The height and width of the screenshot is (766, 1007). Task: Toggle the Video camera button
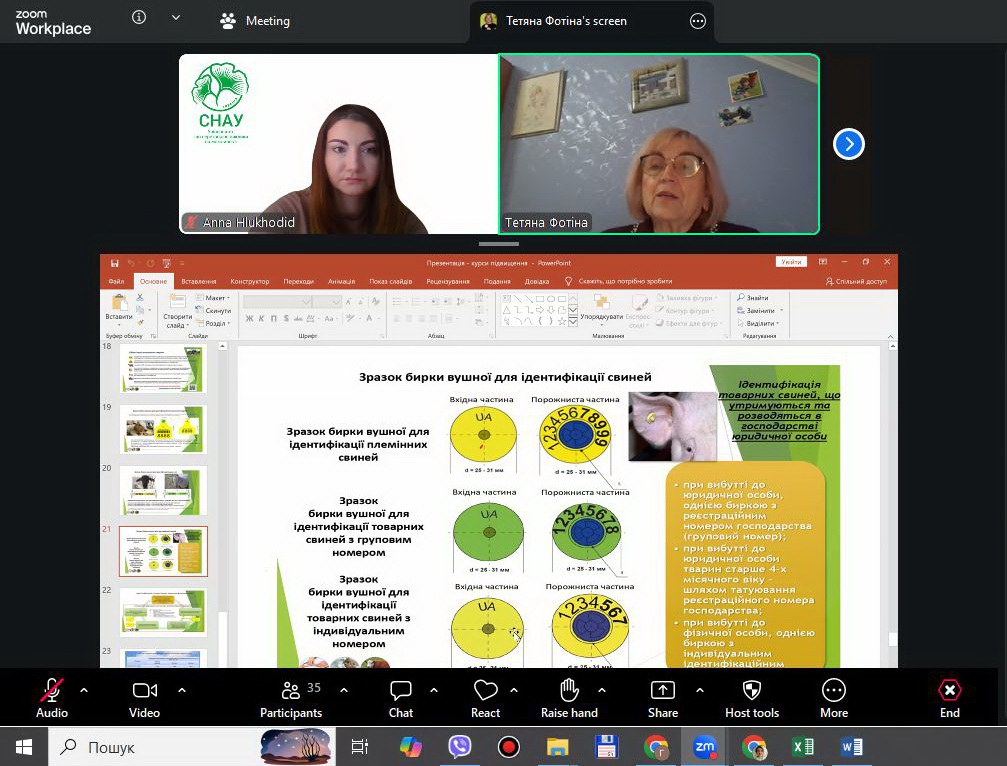click(145, 691)
